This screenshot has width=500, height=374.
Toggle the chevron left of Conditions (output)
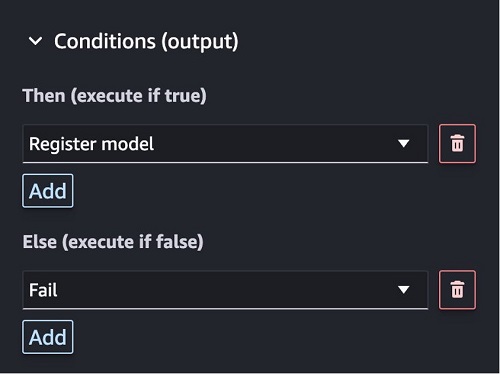pyautogui.click(x=35, y=41)
